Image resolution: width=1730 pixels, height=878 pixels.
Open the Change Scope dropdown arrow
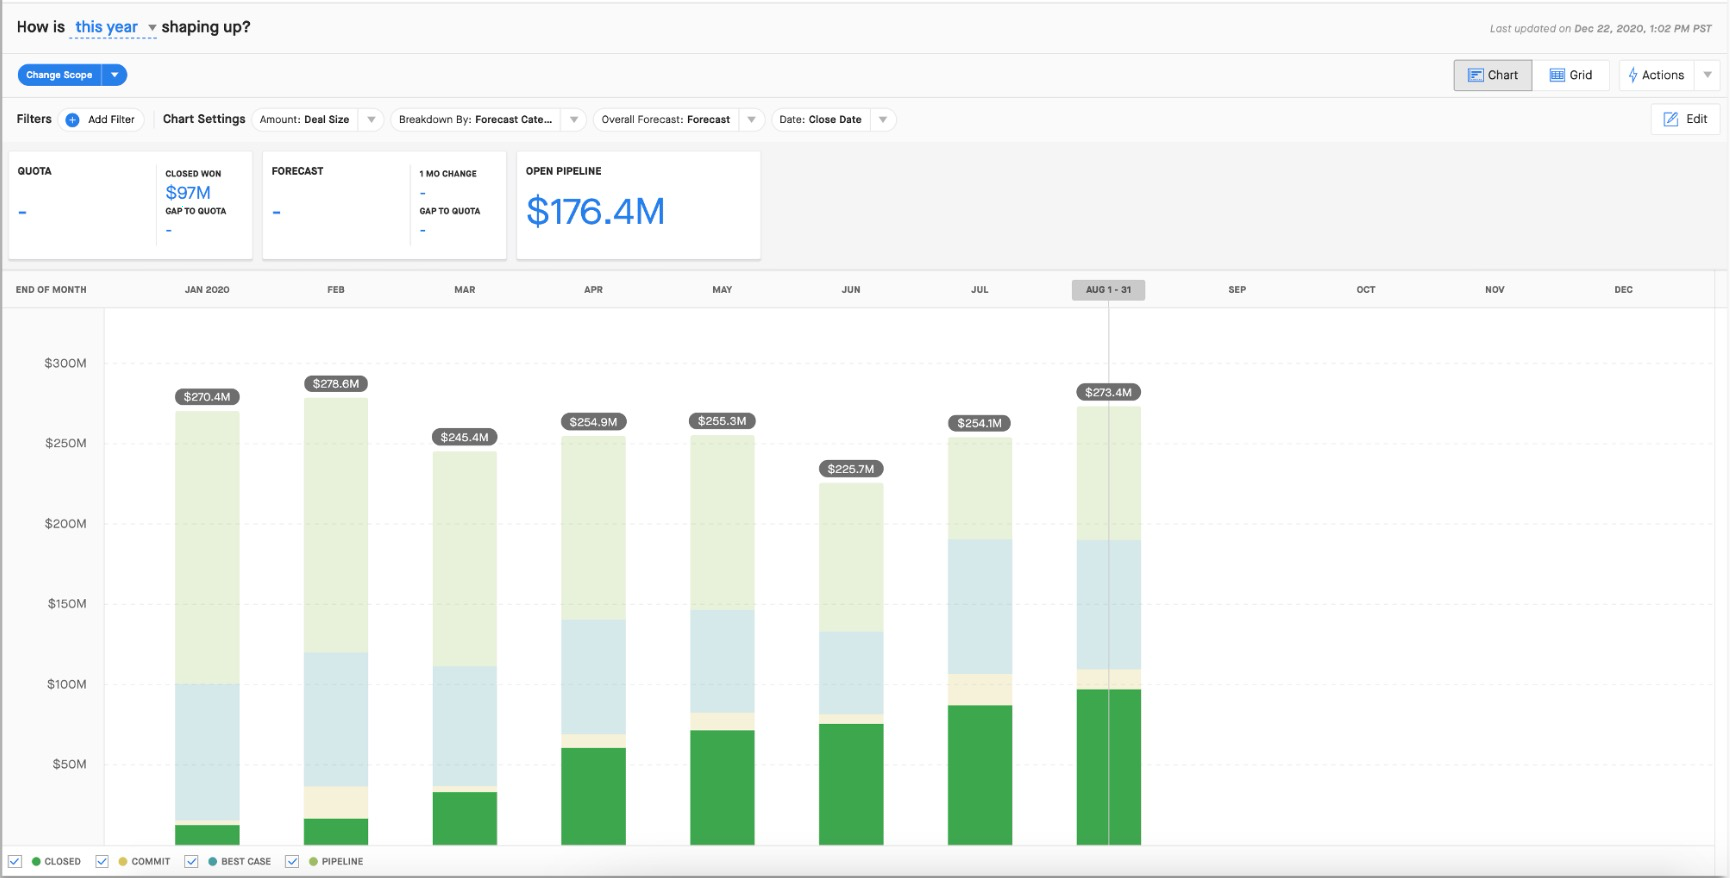(115, 75)
